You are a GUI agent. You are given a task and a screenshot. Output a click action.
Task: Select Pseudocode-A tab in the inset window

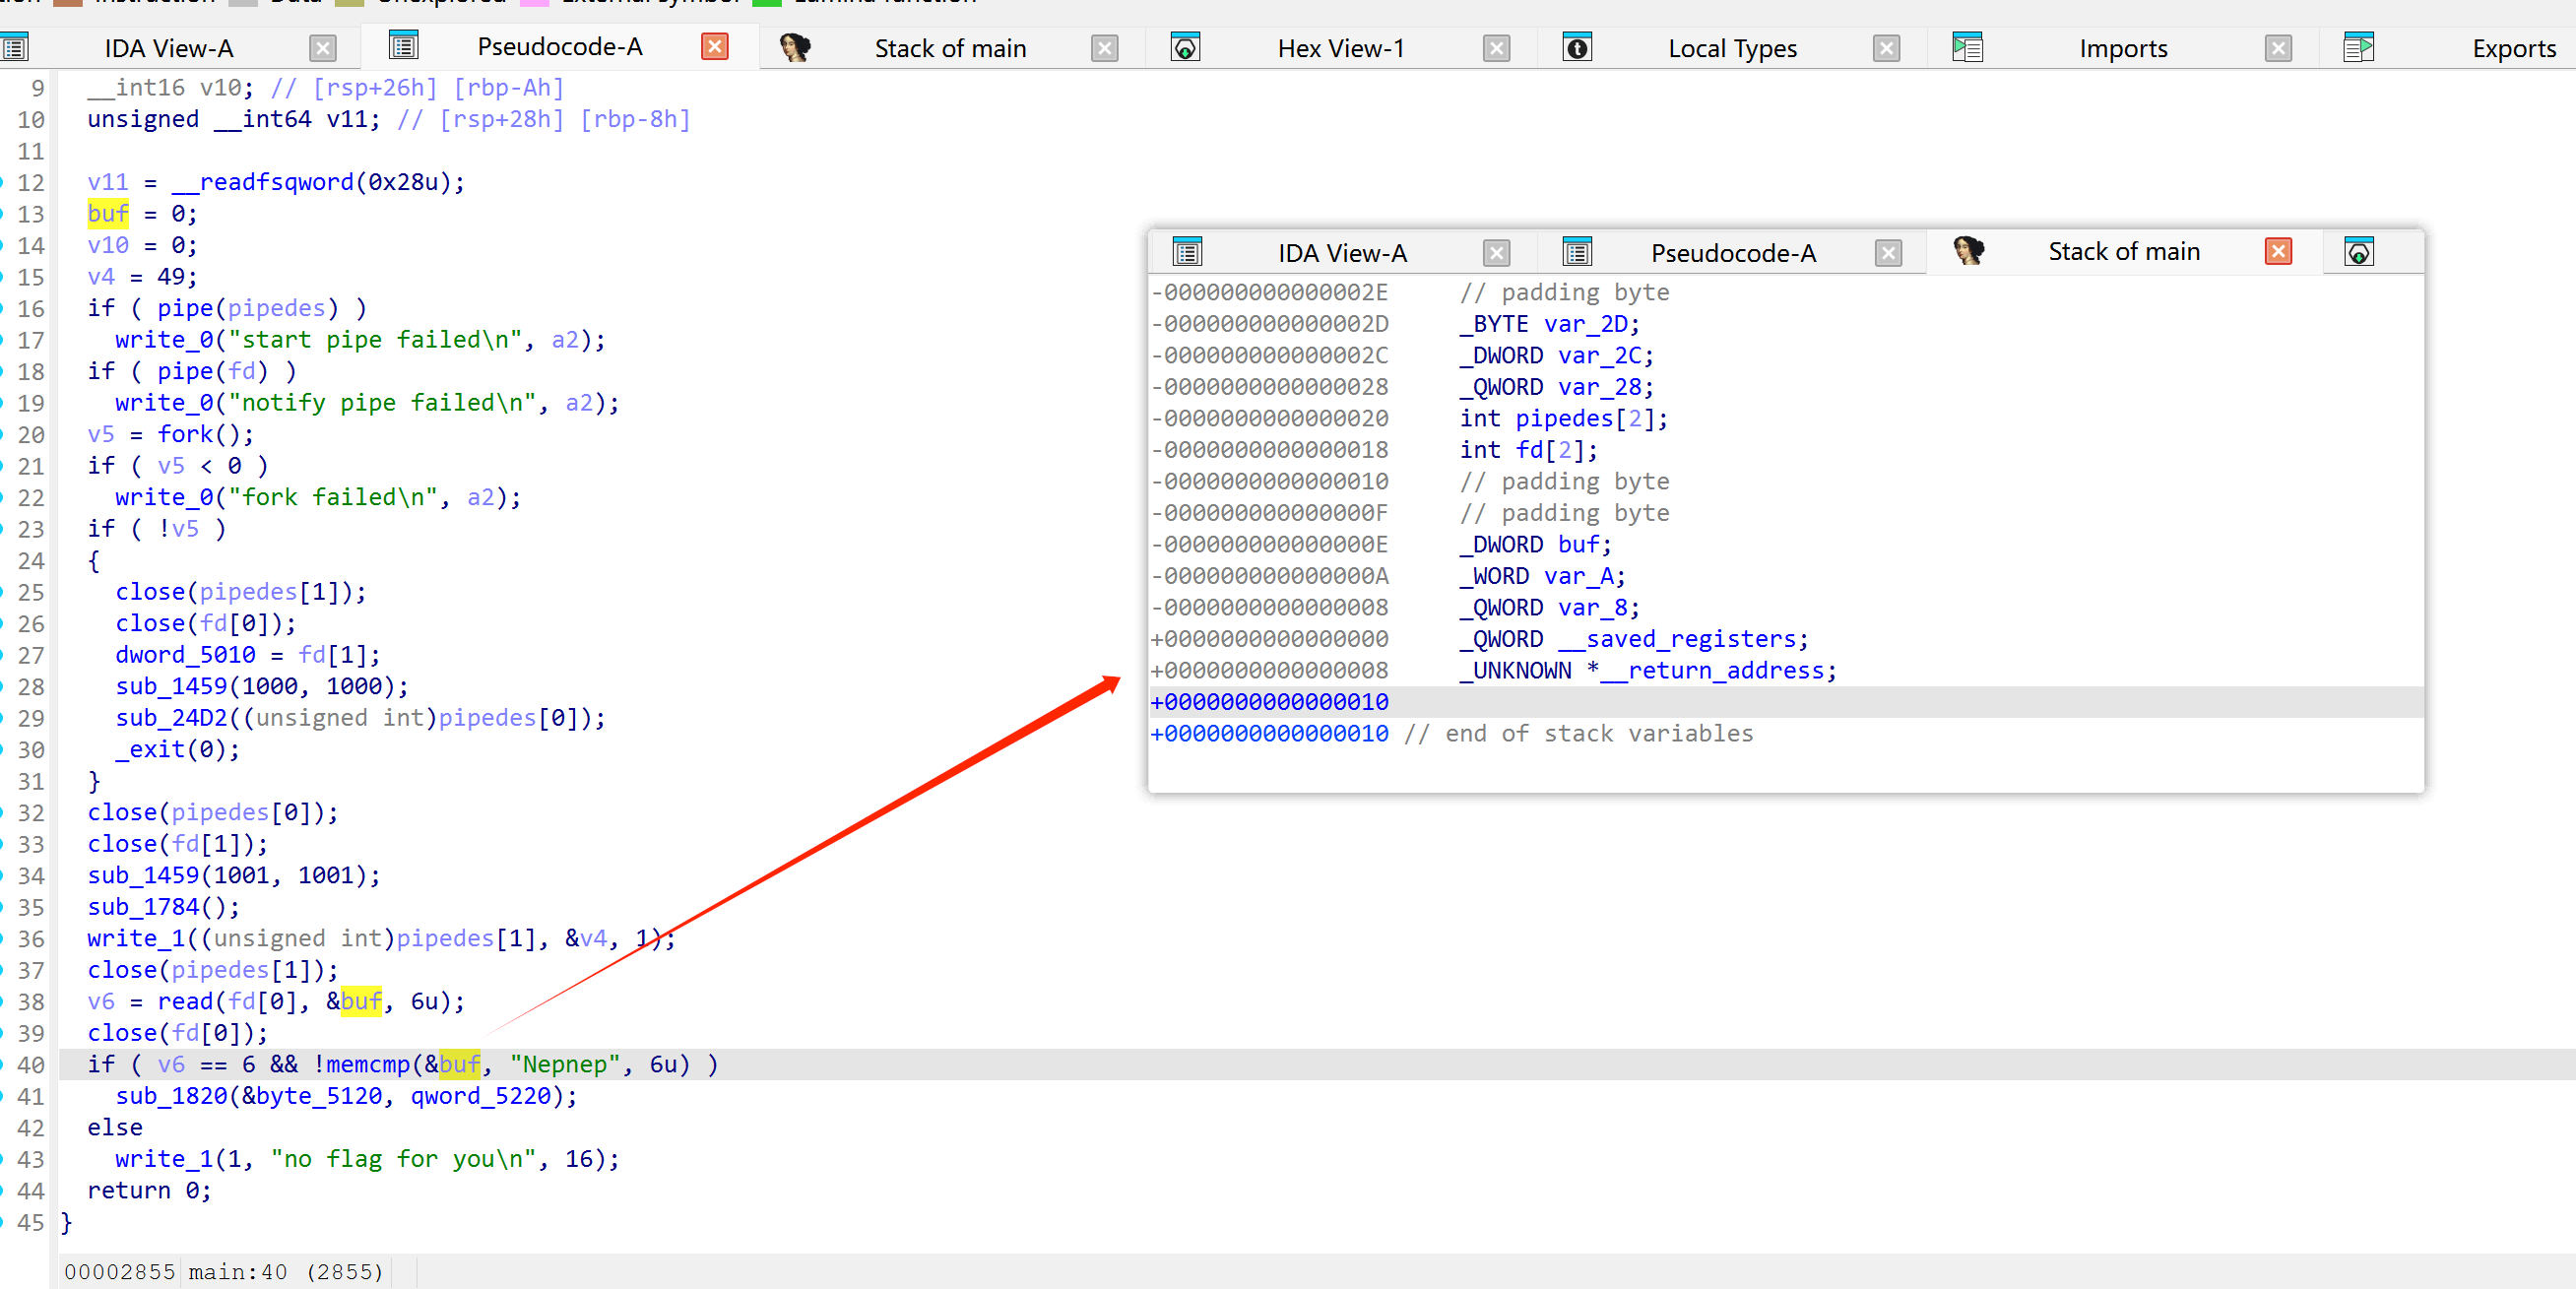pos(1733,253)
